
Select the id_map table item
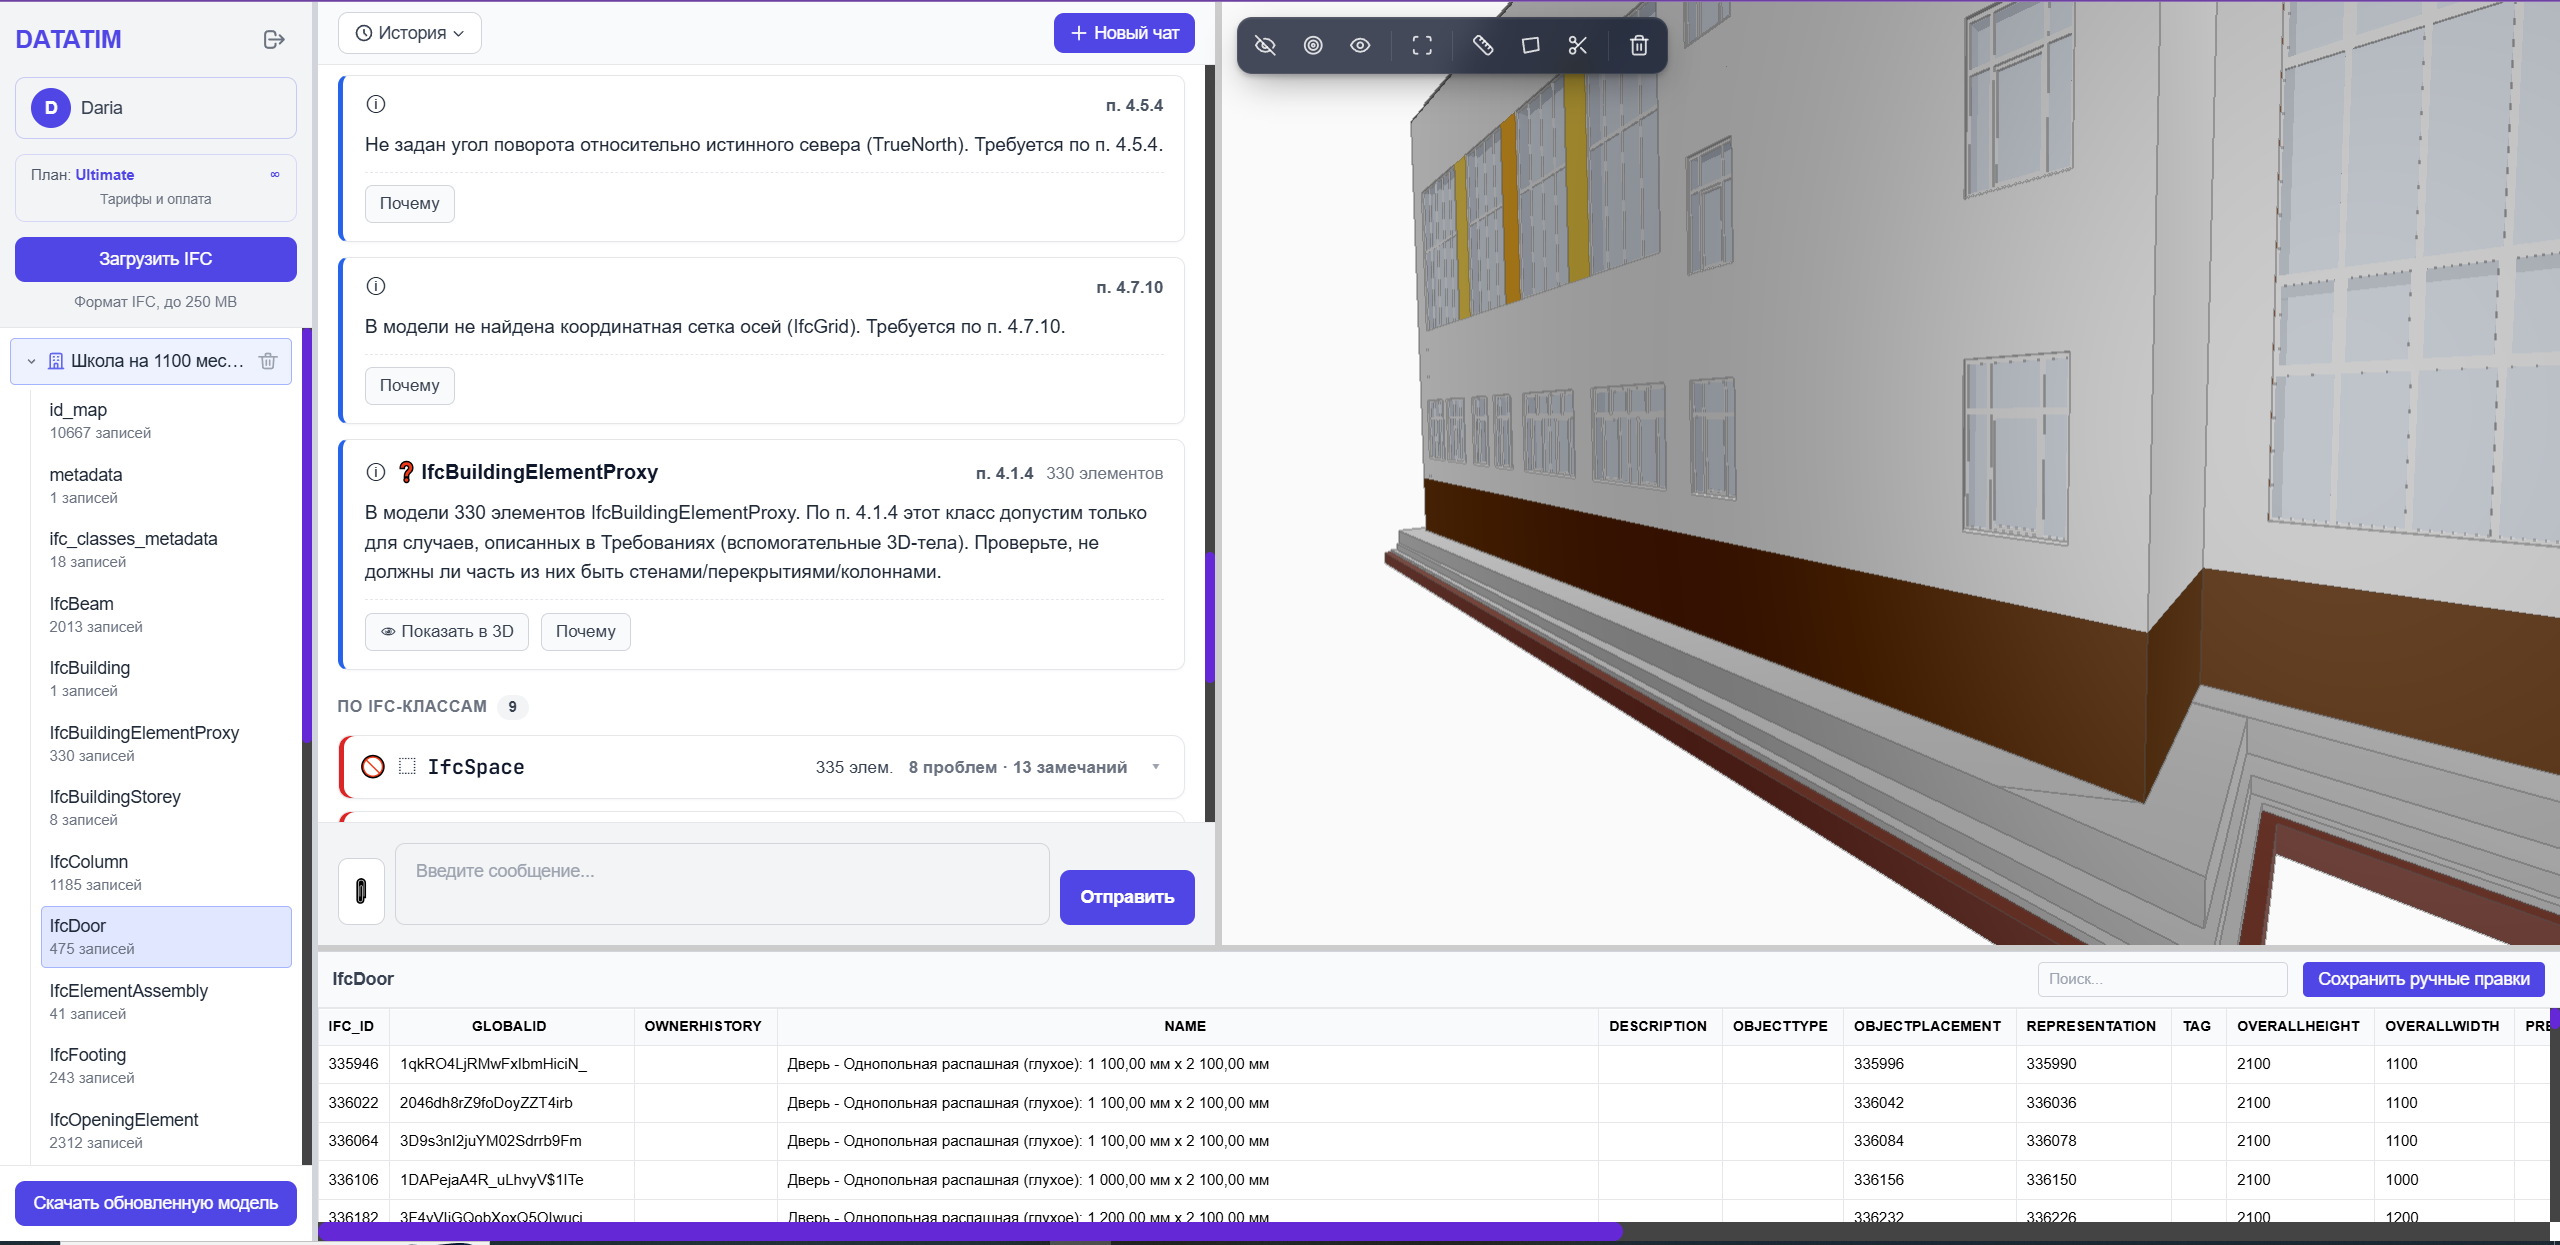[x=166, y=421]
